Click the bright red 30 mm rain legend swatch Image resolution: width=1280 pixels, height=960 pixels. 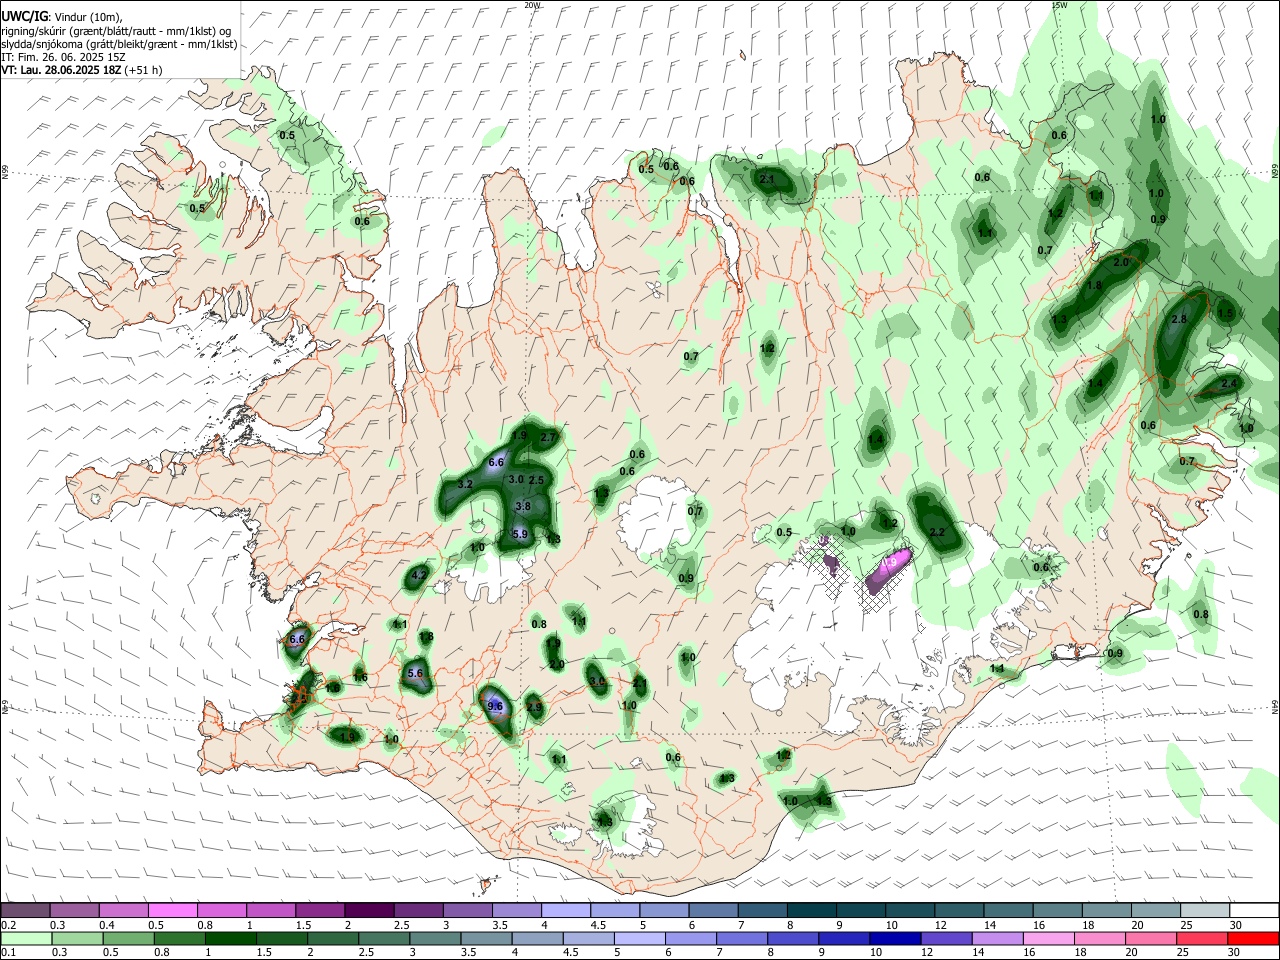1253,938
